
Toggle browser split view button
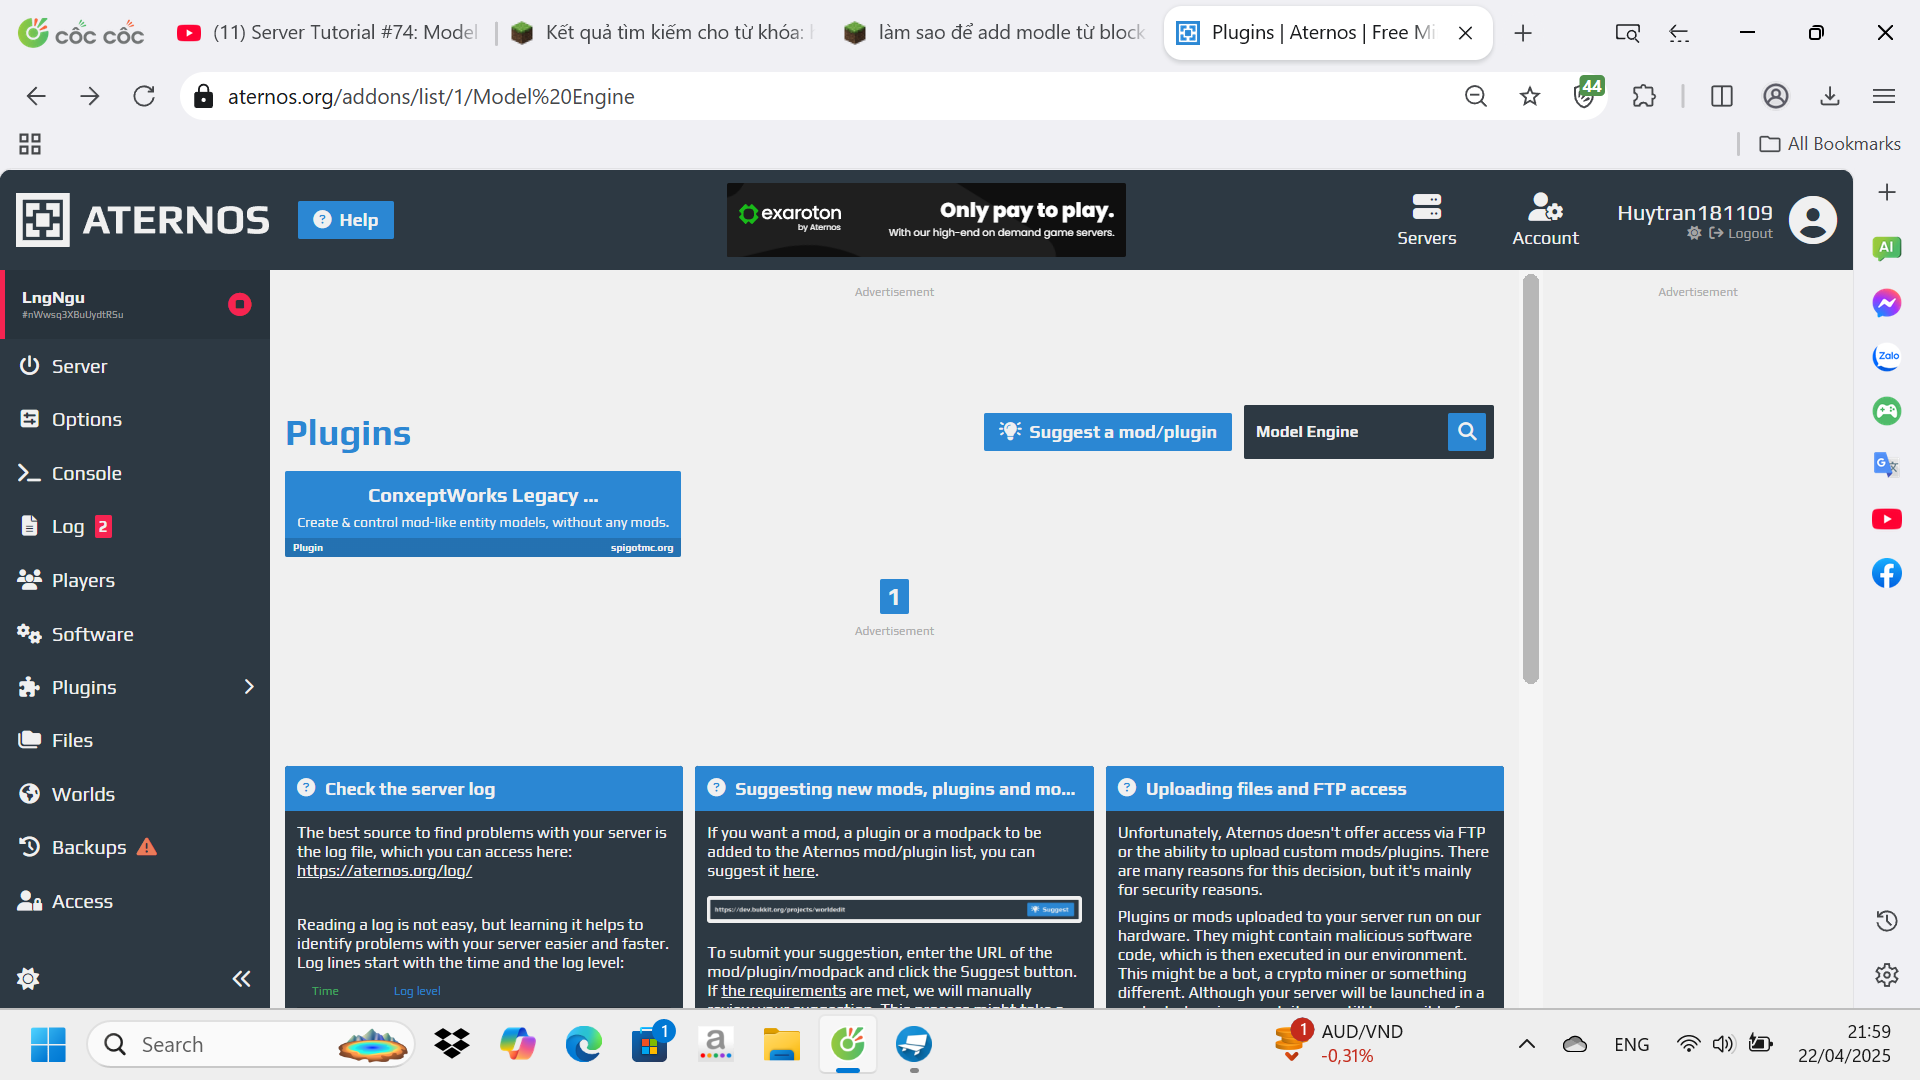click(x=1721, y=96)
